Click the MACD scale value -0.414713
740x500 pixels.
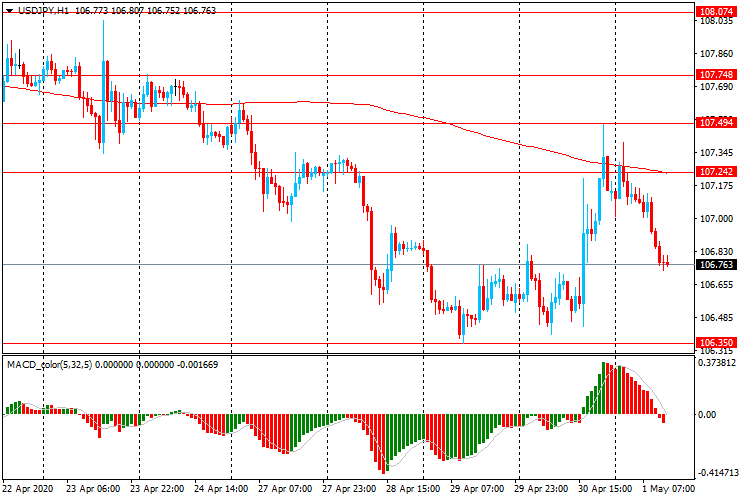pos(717,473)
